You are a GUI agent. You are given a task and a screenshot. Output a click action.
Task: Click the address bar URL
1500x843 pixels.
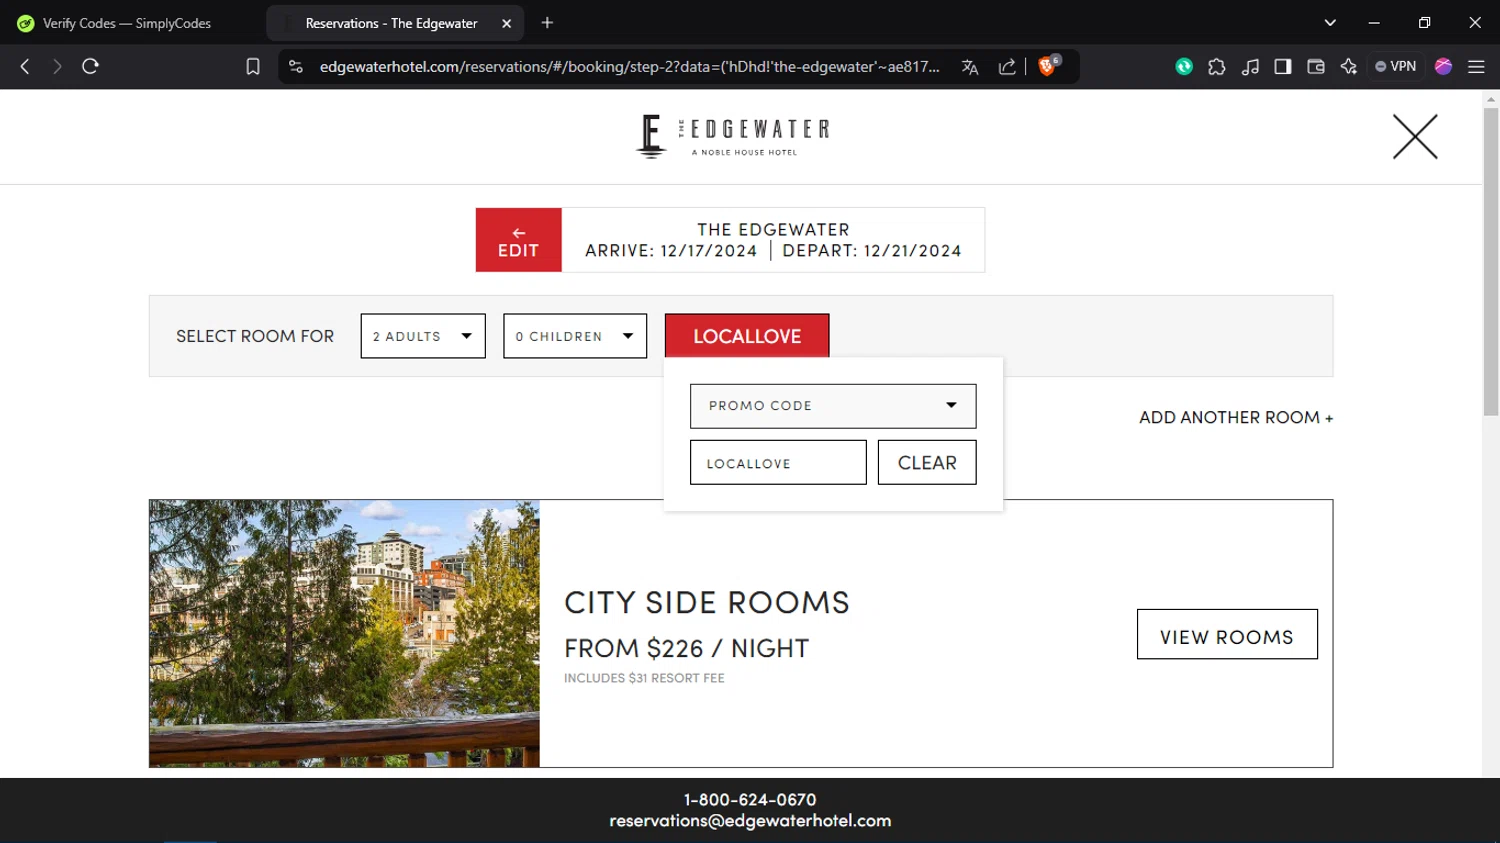tap(630, 67)
